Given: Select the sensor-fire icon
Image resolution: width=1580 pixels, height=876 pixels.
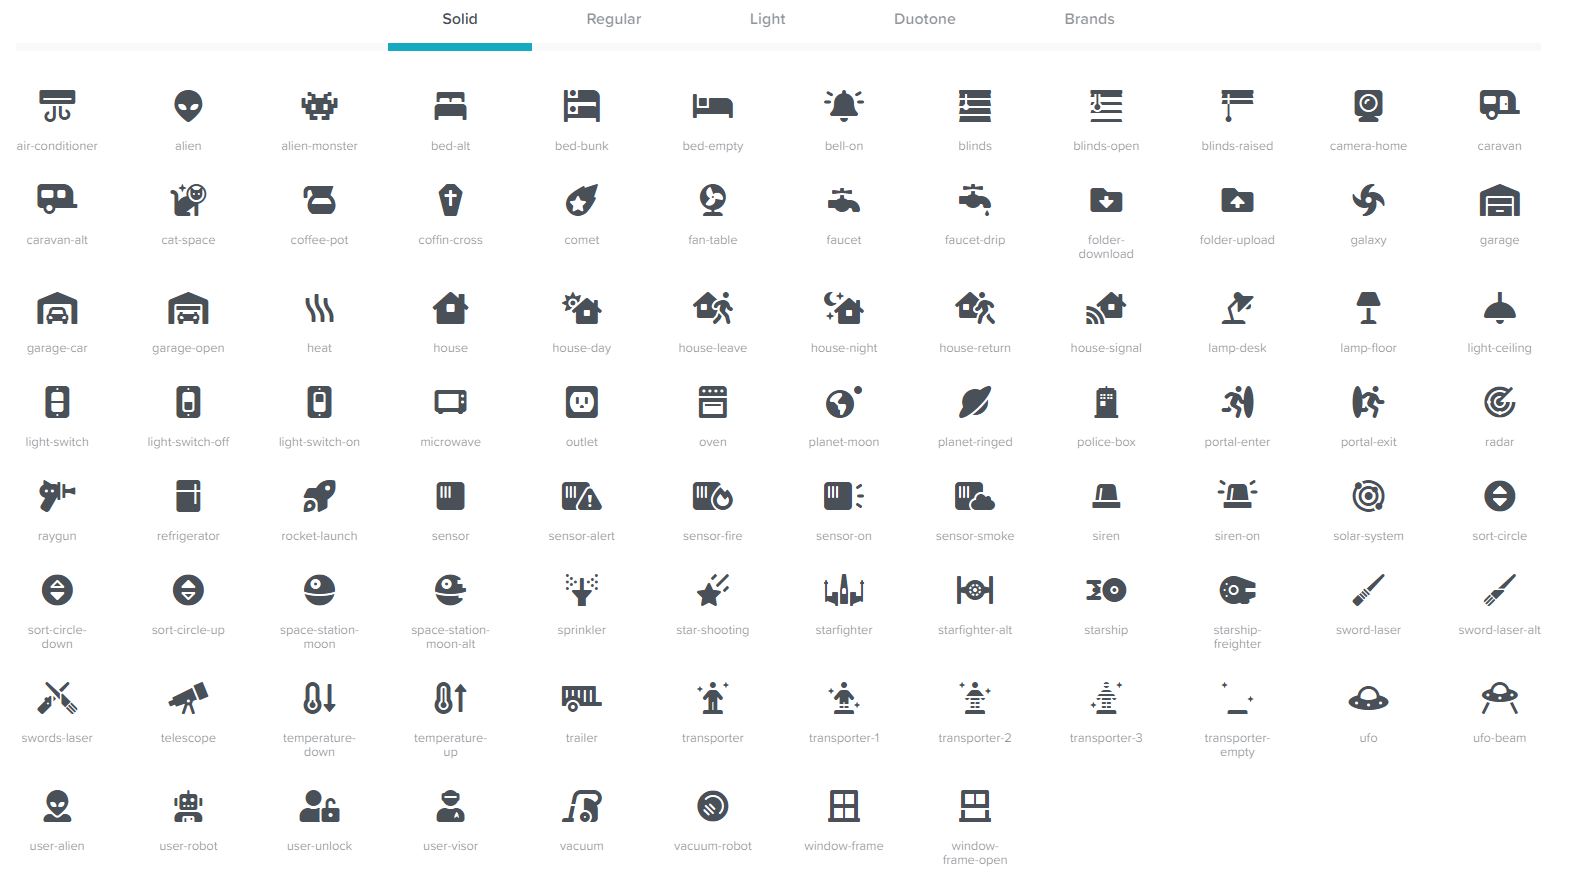Looking at the screenshot, I should pos(713,496).
